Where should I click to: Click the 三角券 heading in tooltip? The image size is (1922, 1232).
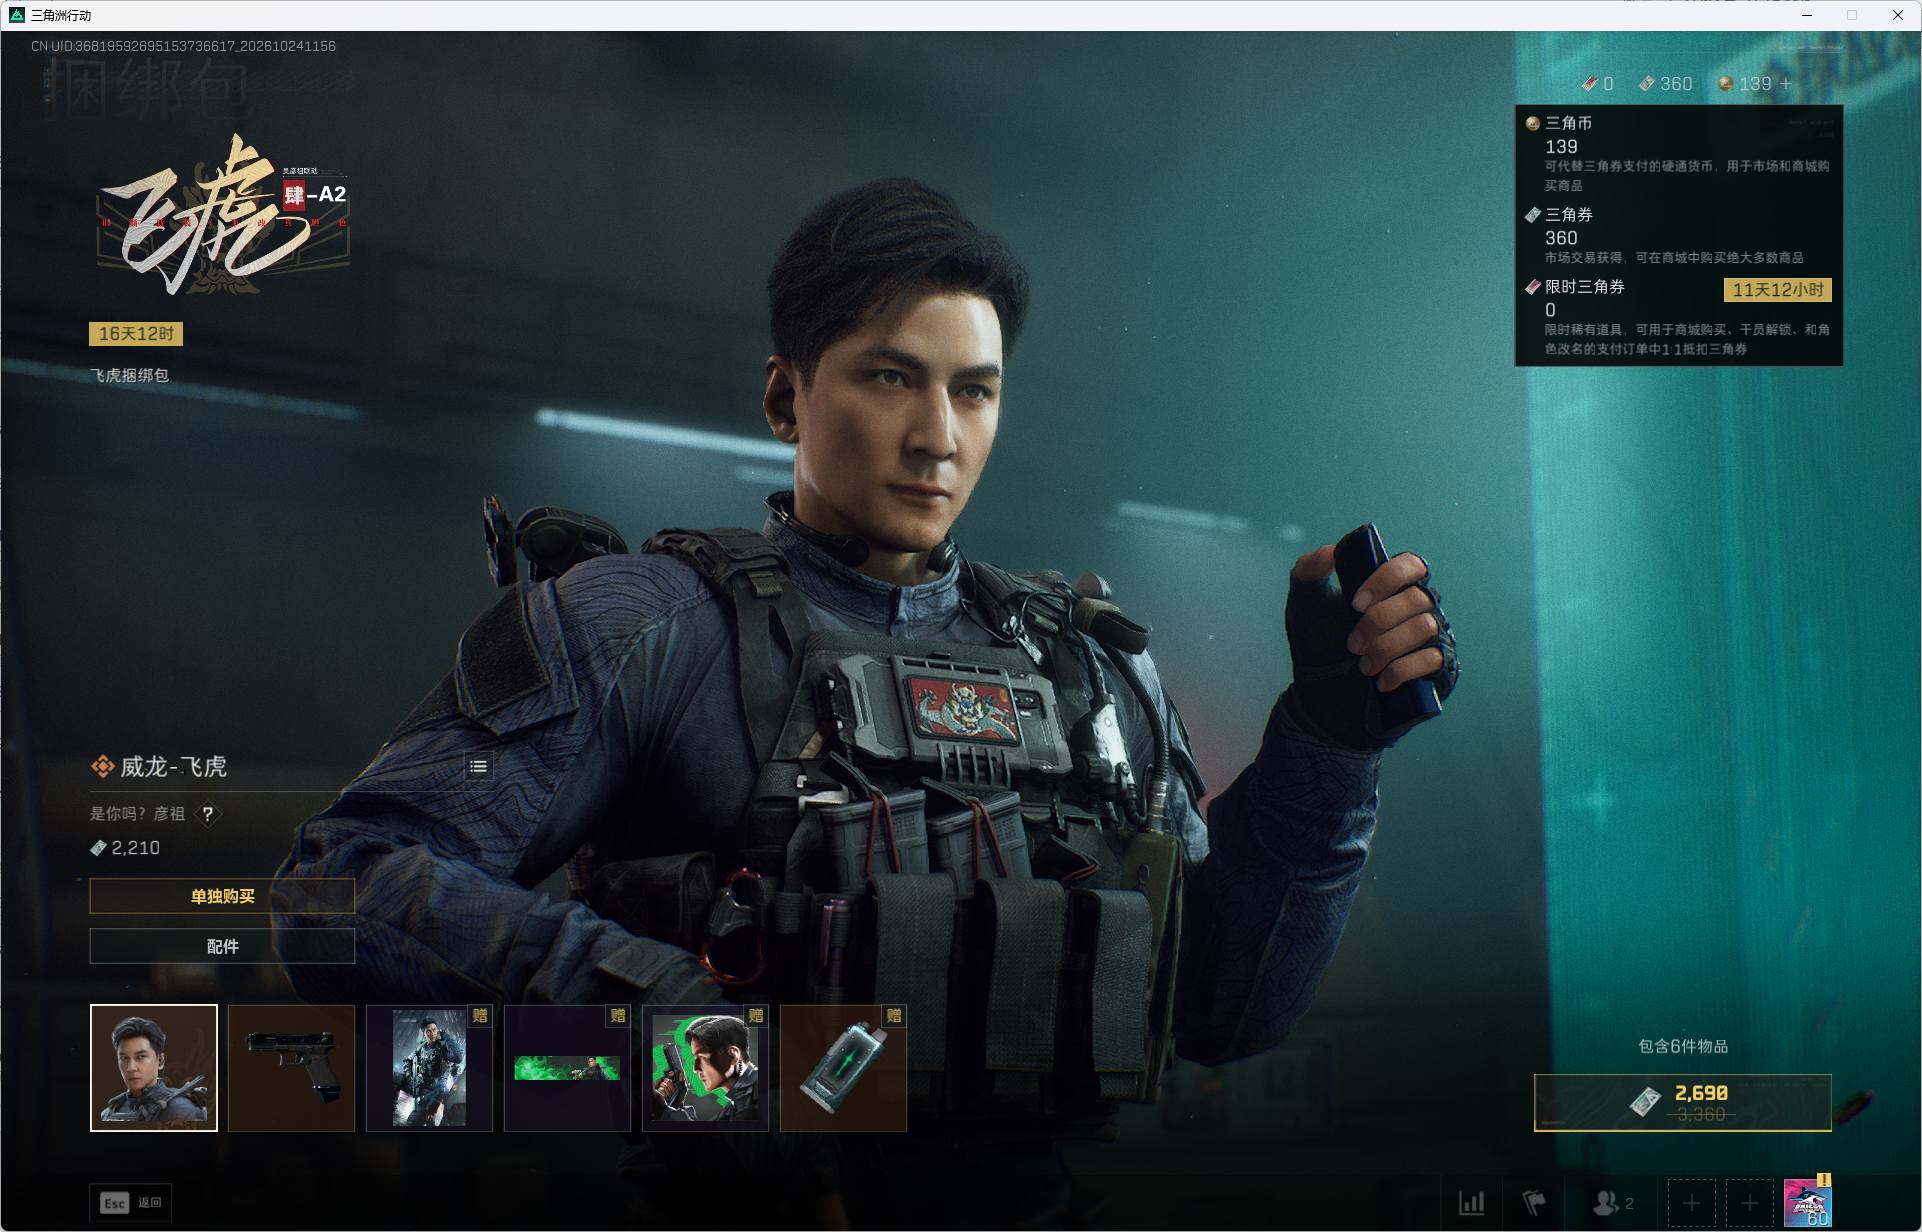tap(1569, 215)
